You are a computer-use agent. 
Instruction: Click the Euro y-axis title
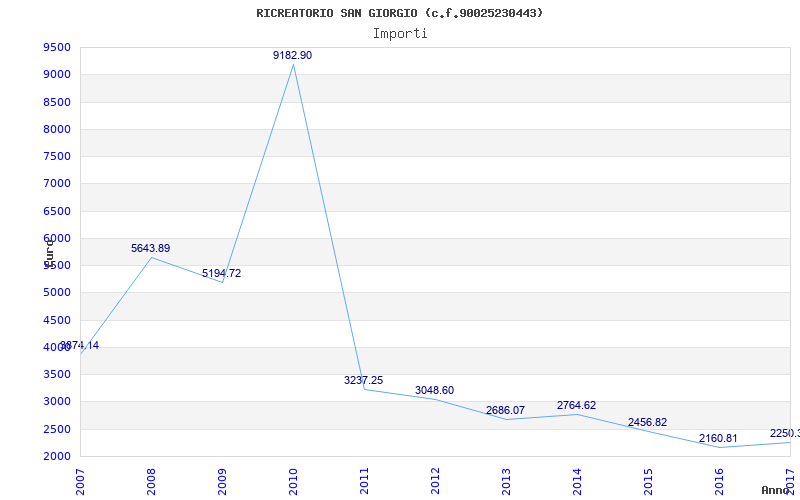[x=49, y=252]
